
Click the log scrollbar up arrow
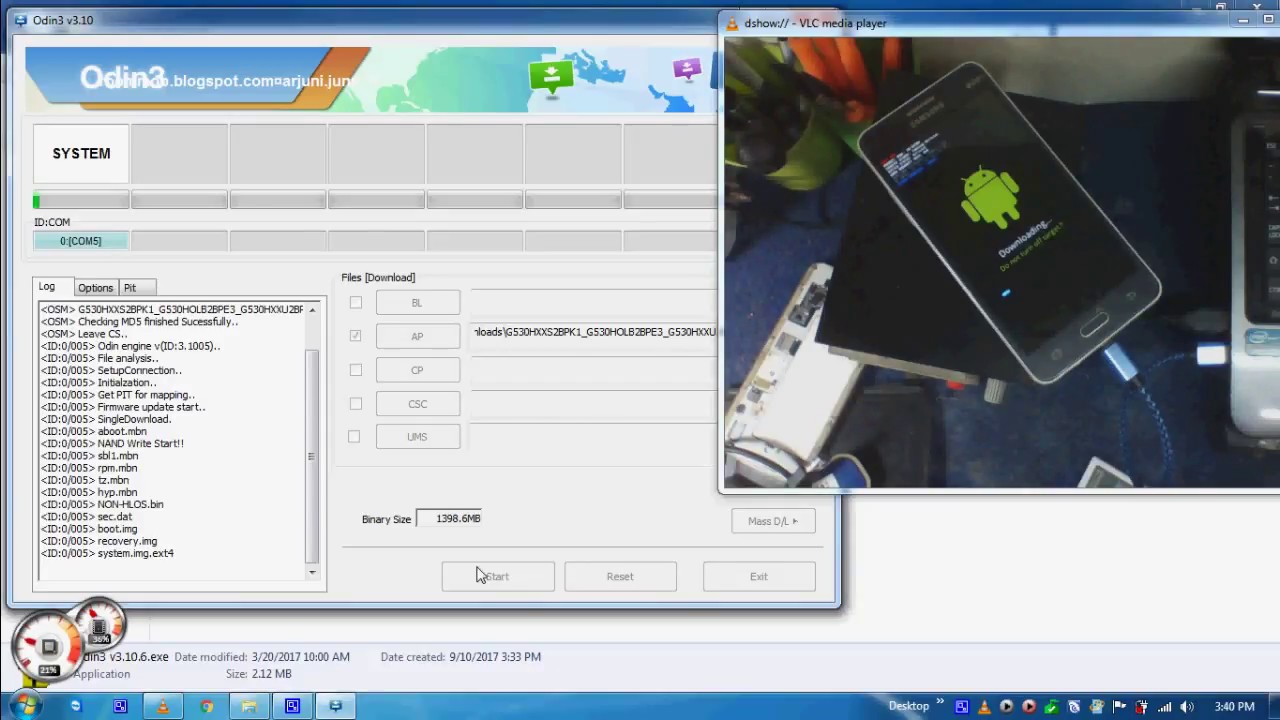pos(312,310)
